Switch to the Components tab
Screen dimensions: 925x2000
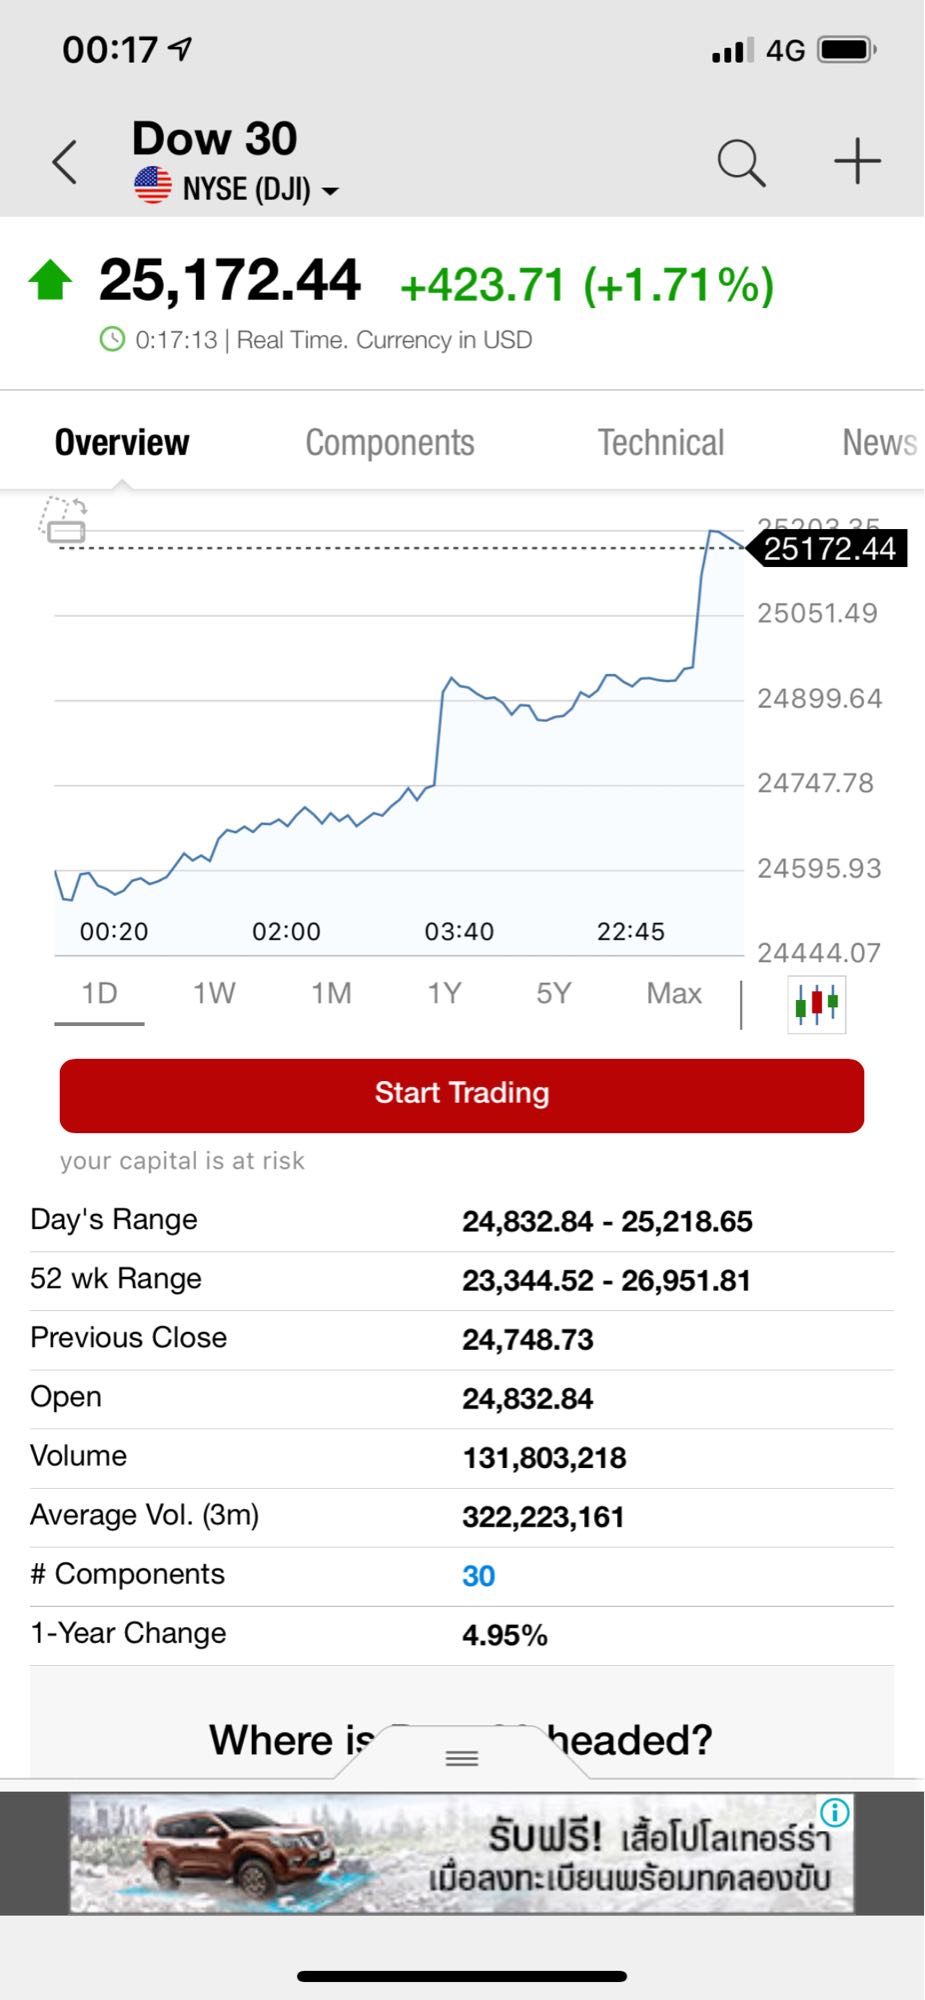tap(389, 443)
